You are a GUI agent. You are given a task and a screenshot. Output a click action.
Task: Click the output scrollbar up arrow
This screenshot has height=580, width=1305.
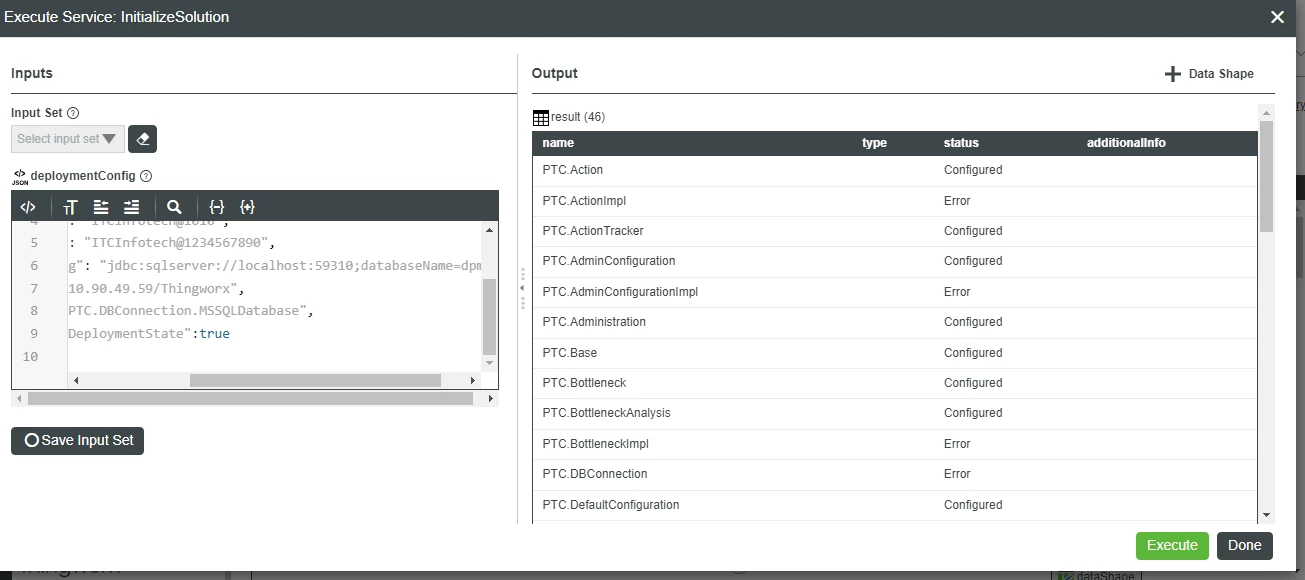pos(1267,112)
